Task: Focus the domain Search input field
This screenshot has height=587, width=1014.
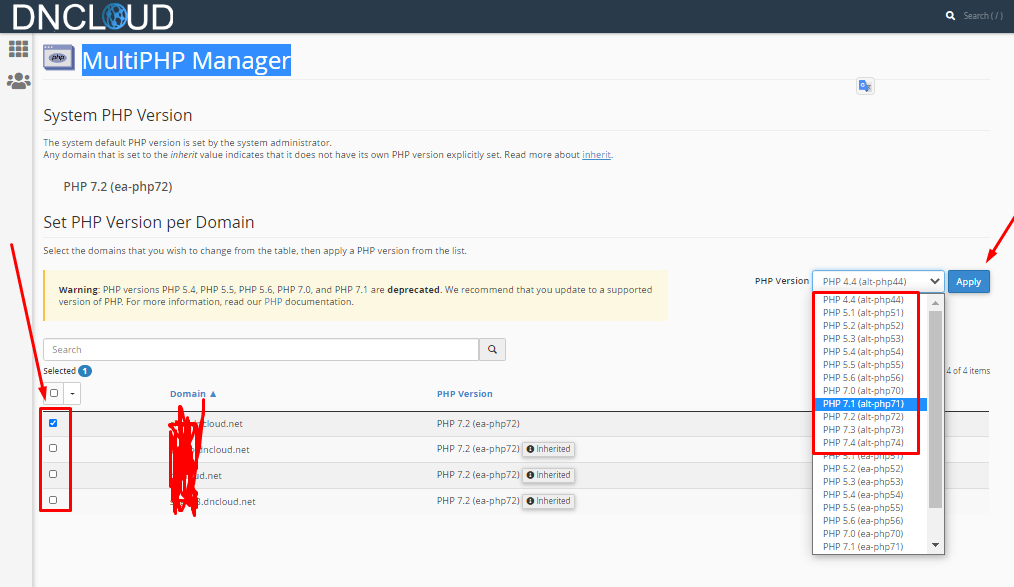Action: click(261, 349)
